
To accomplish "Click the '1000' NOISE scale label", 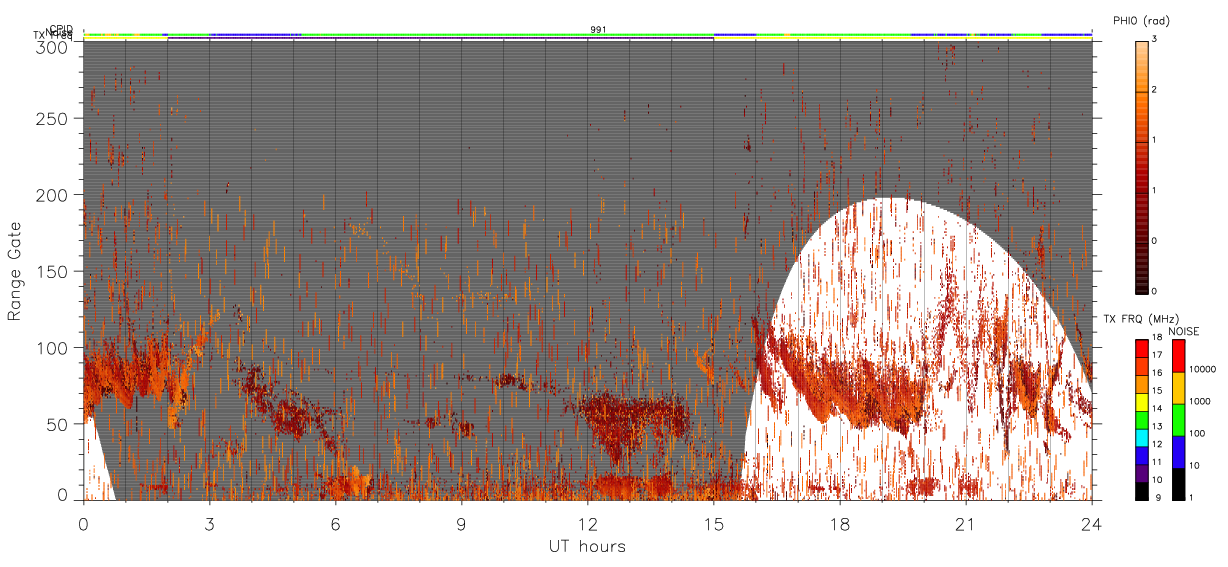I will tap(1202, 401).
